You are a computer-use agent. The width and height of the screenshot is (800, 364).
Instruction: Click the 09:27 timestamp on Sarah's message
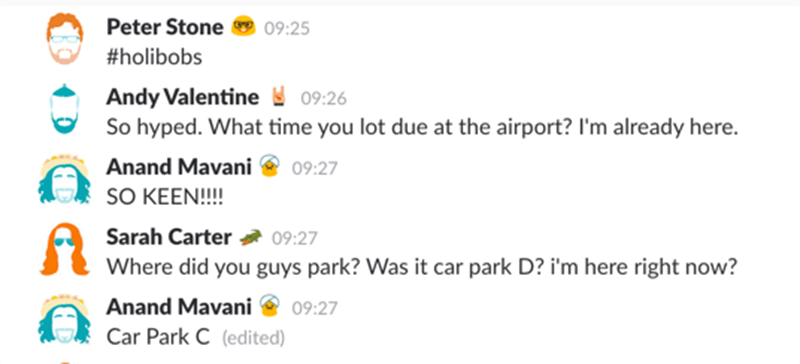click(x=294, y=239)
